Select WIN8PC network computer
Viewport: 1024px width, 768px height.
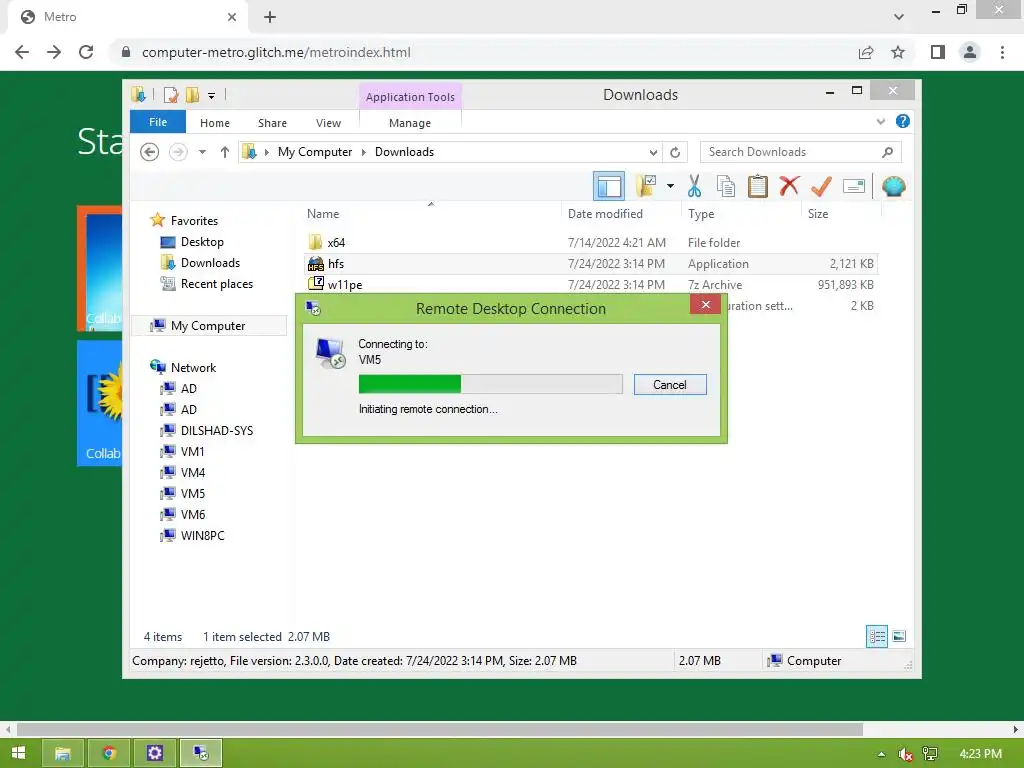click(202, 536)
